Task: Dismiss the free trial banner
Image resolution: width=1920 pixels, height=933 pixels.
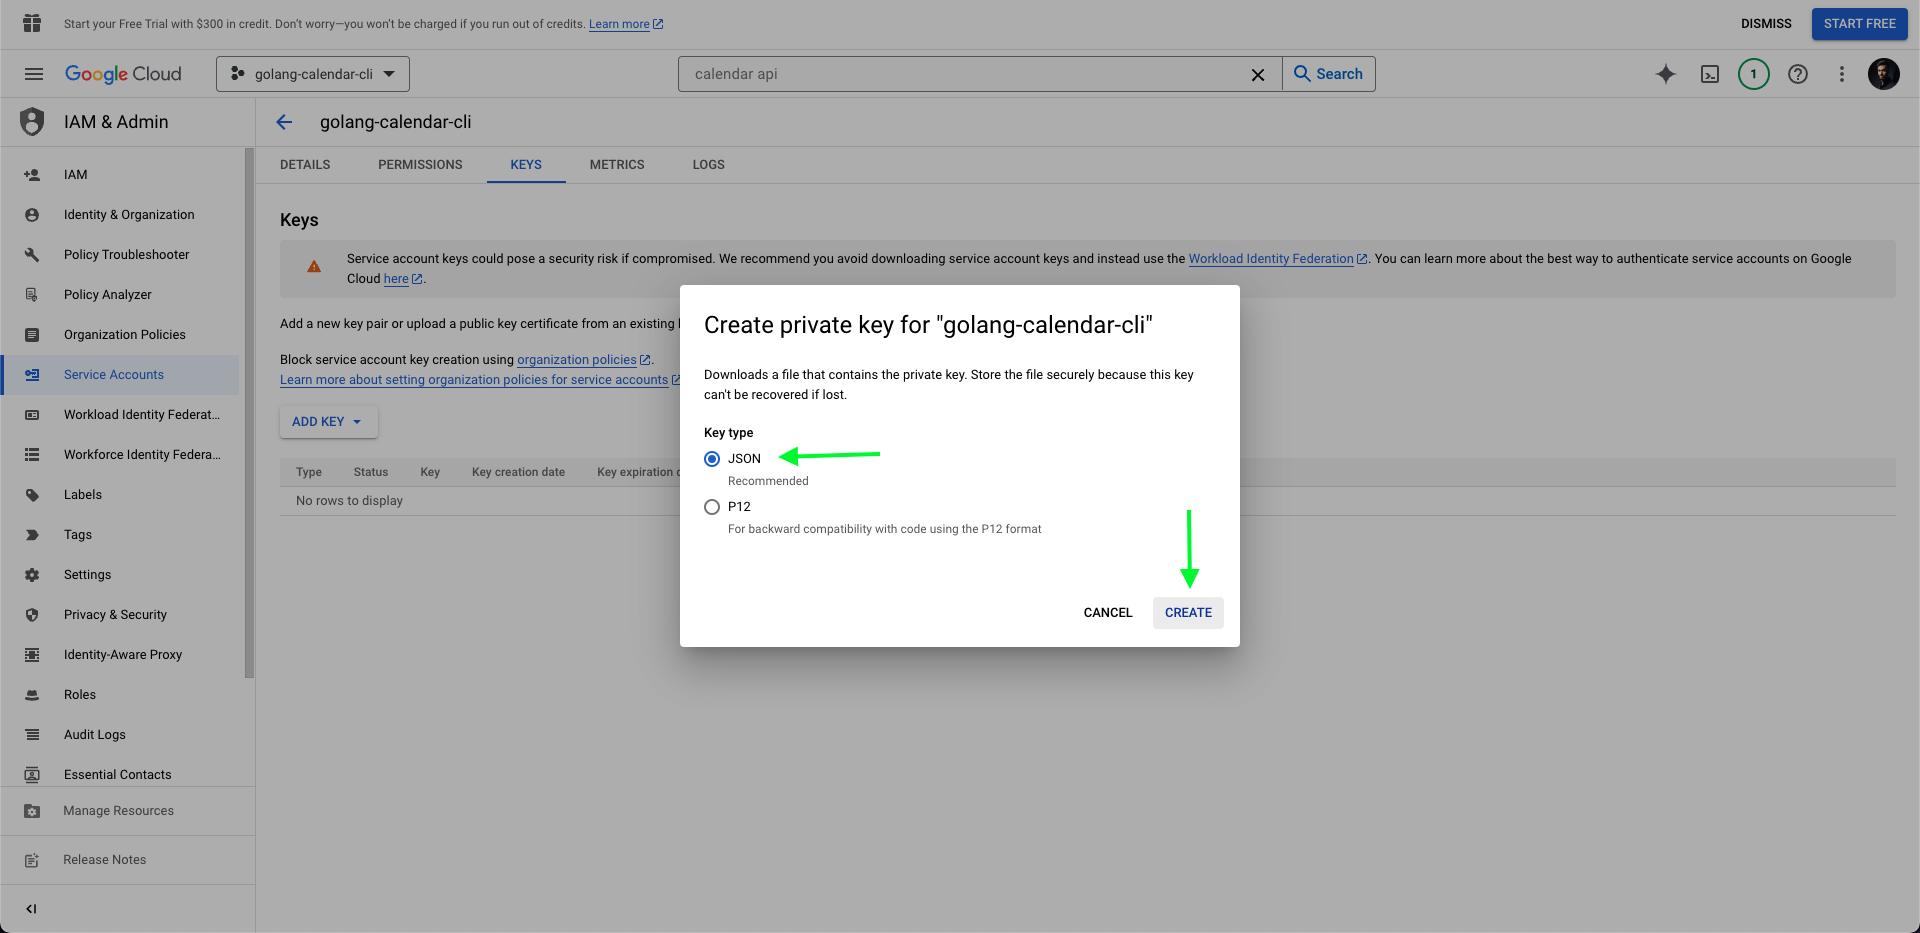Action: point(1766,24)
